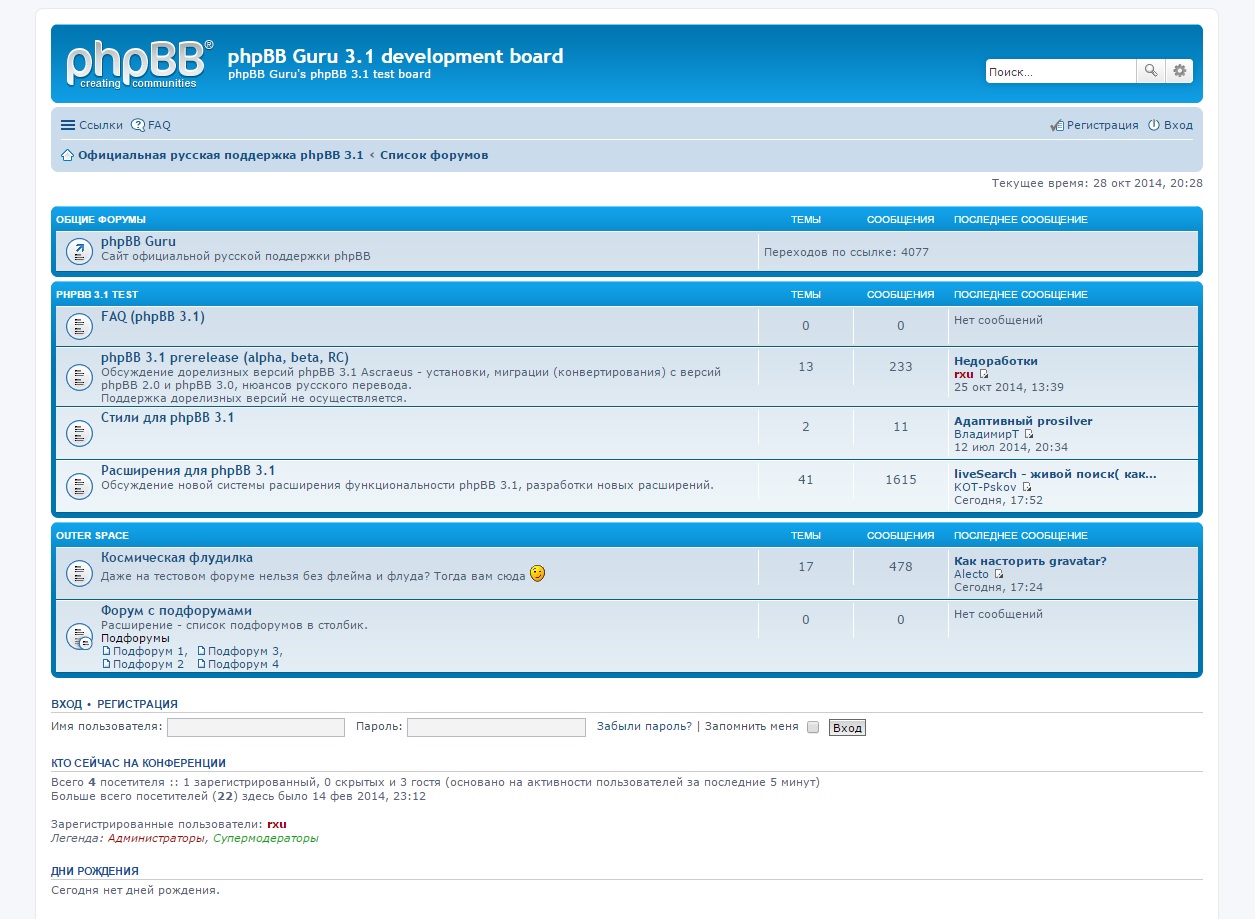Click the phpBB 3.1 prerelease forum icon

click(x=79, y=377)
